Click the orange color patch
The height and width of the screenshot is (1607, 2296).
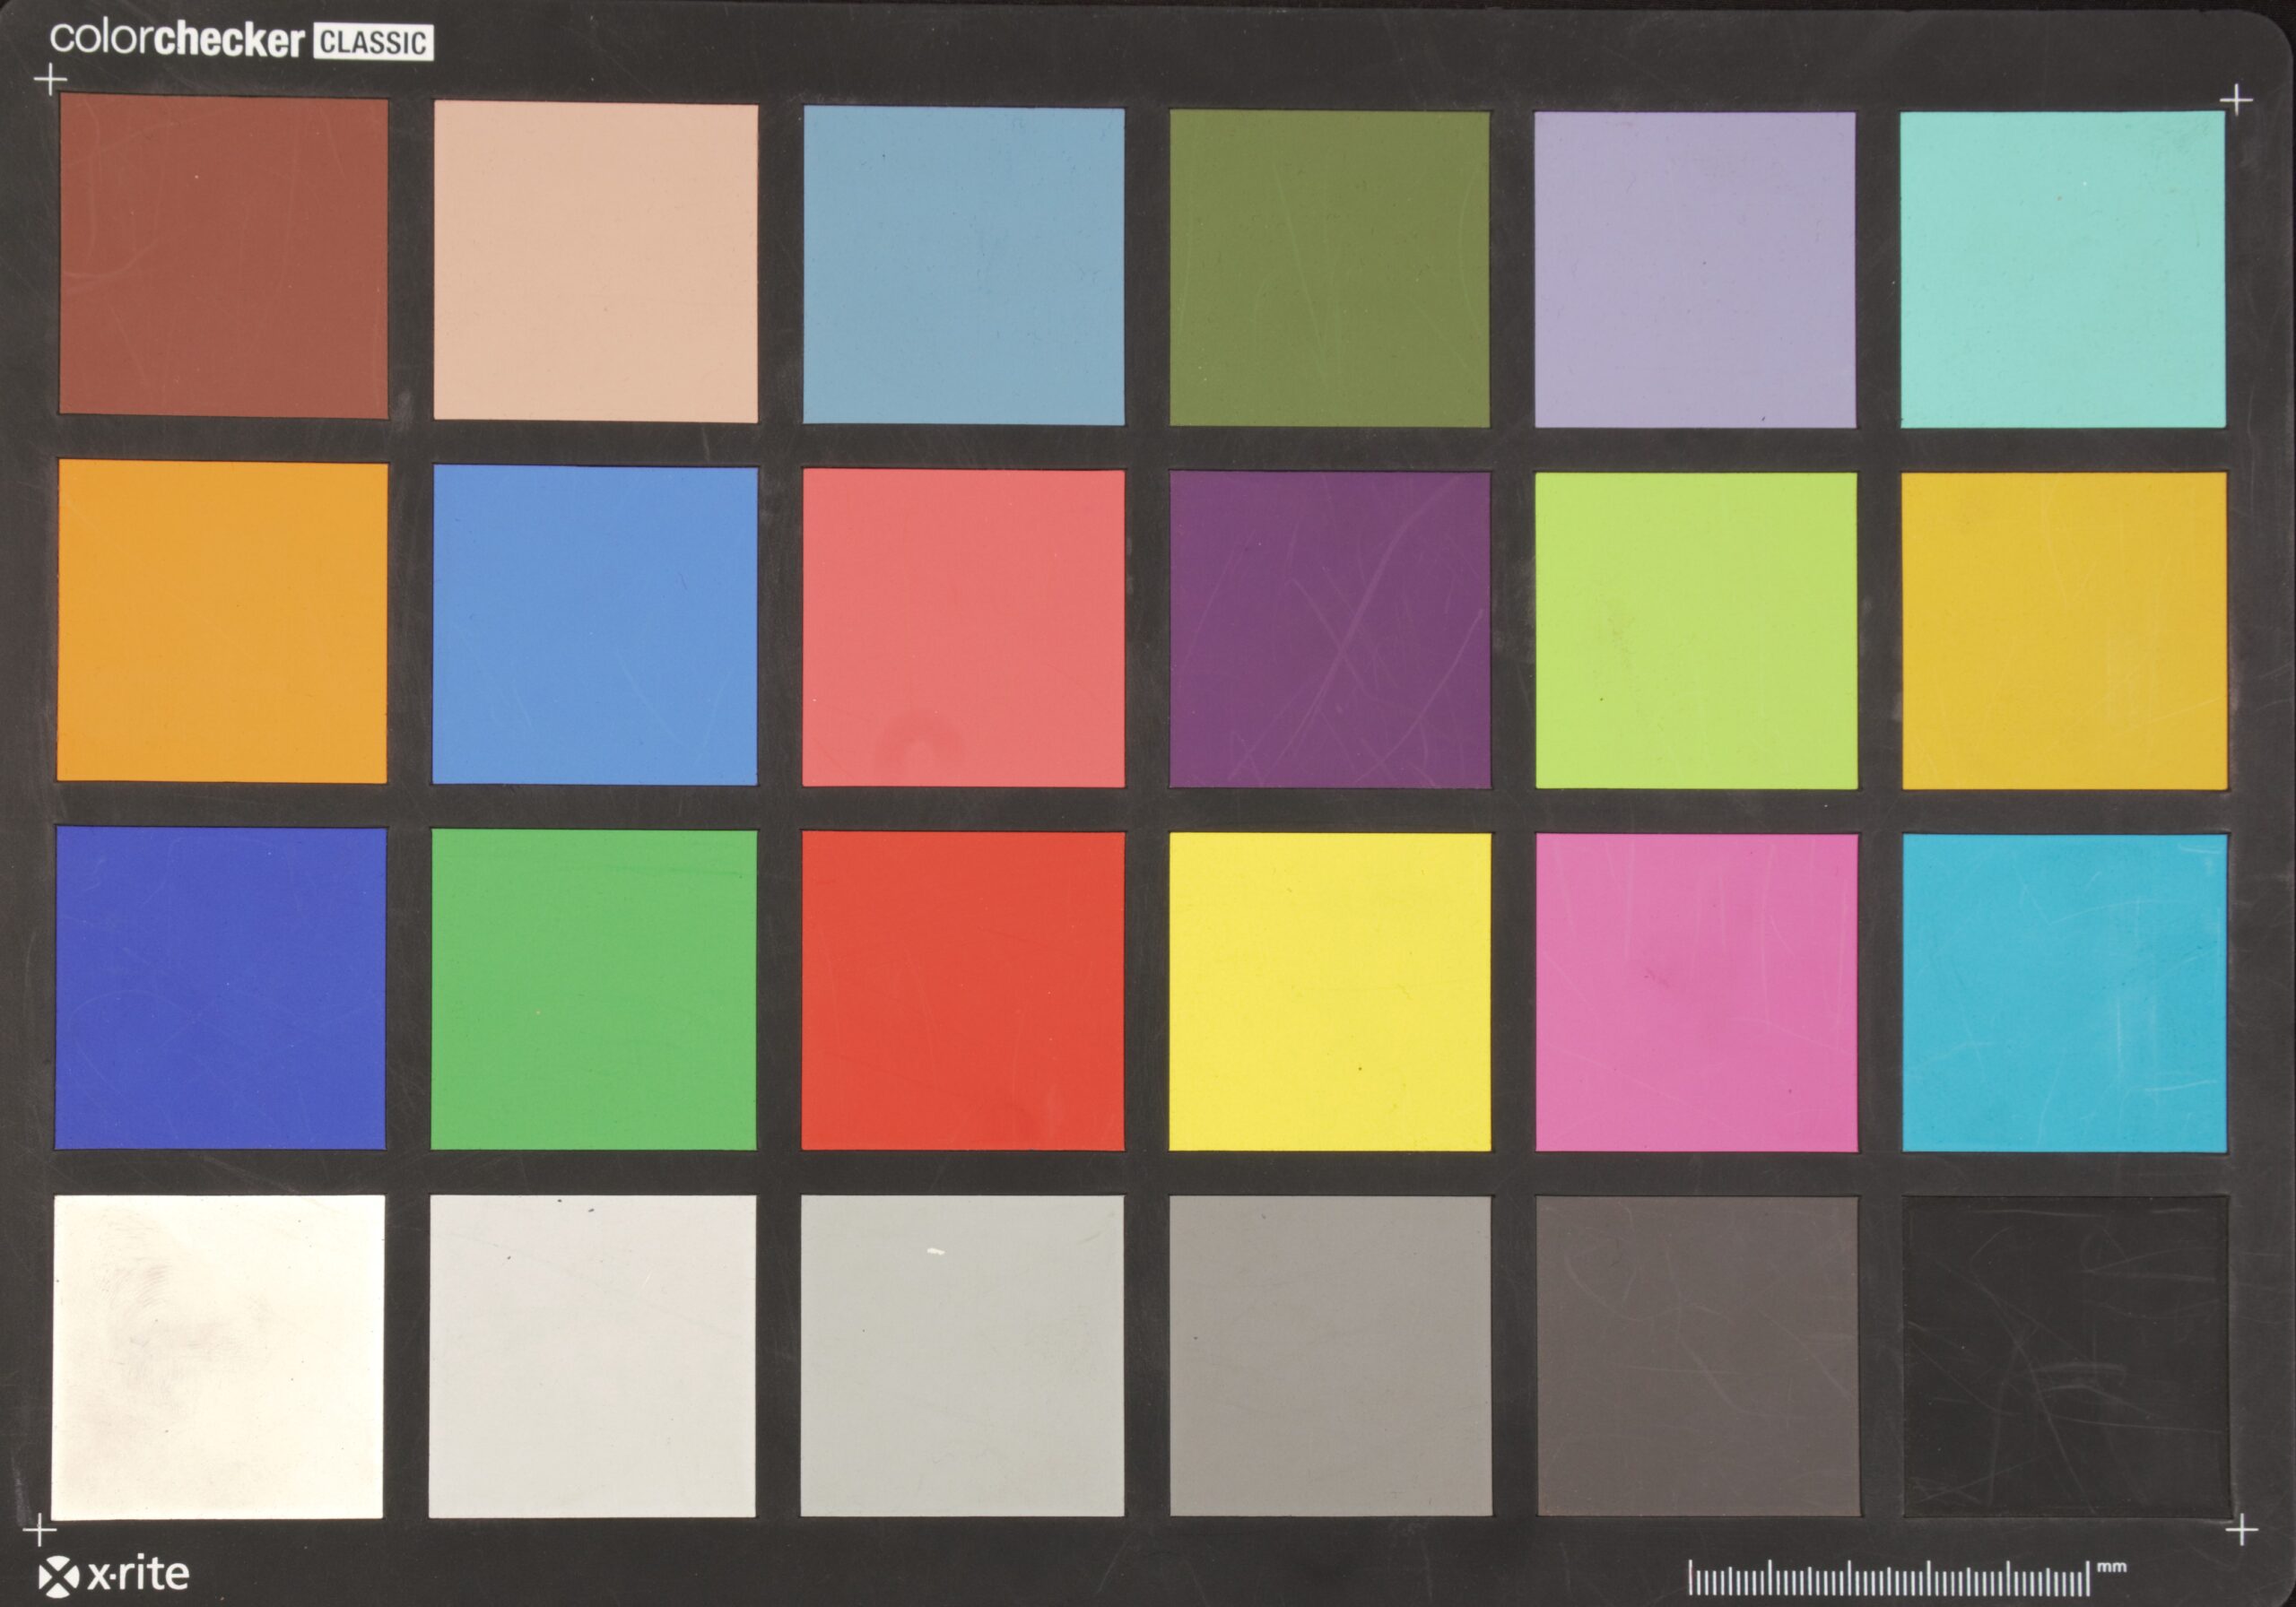pyautogui.click(x=222, y=621)
